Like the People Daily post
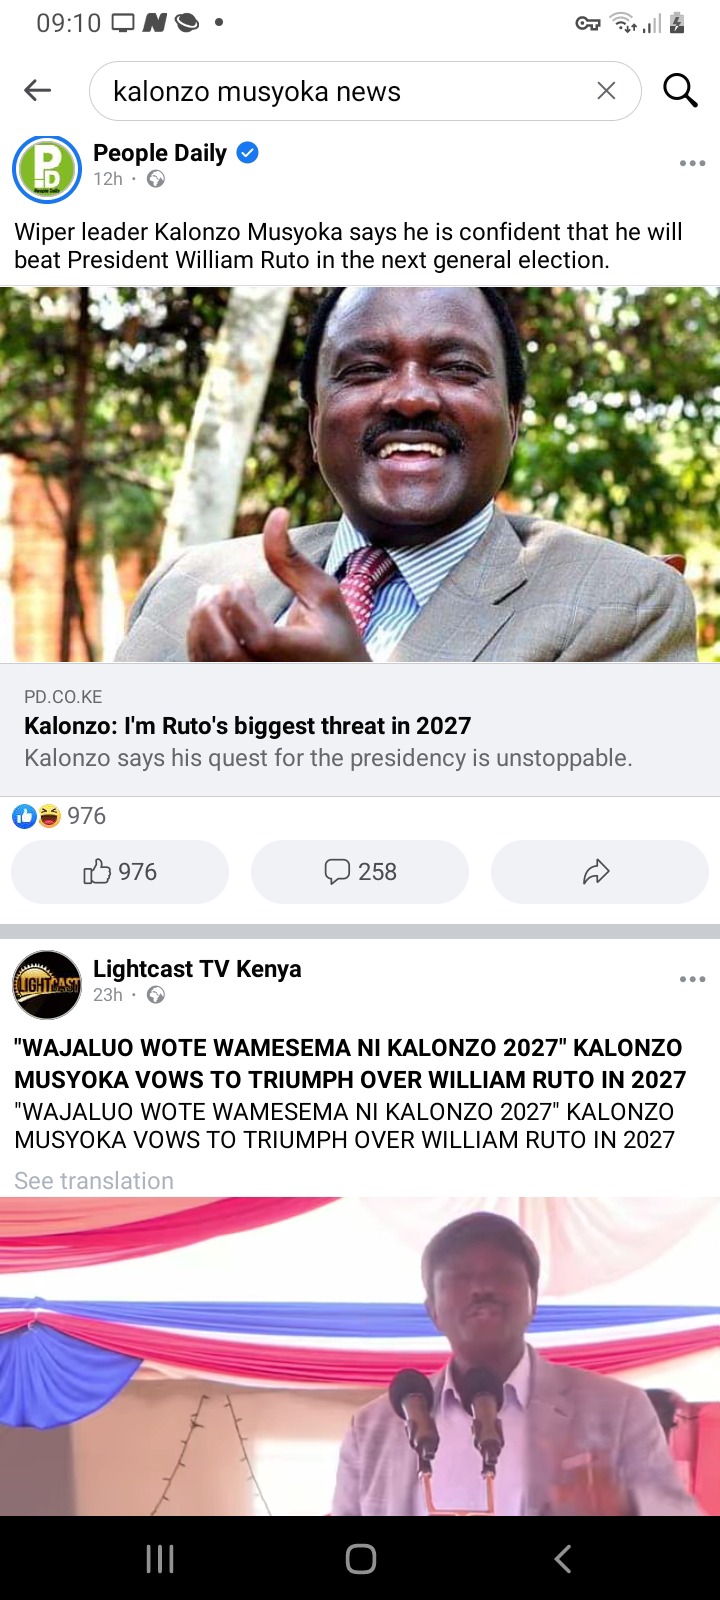Screen dimensions: 720x1600 [120, 872]
